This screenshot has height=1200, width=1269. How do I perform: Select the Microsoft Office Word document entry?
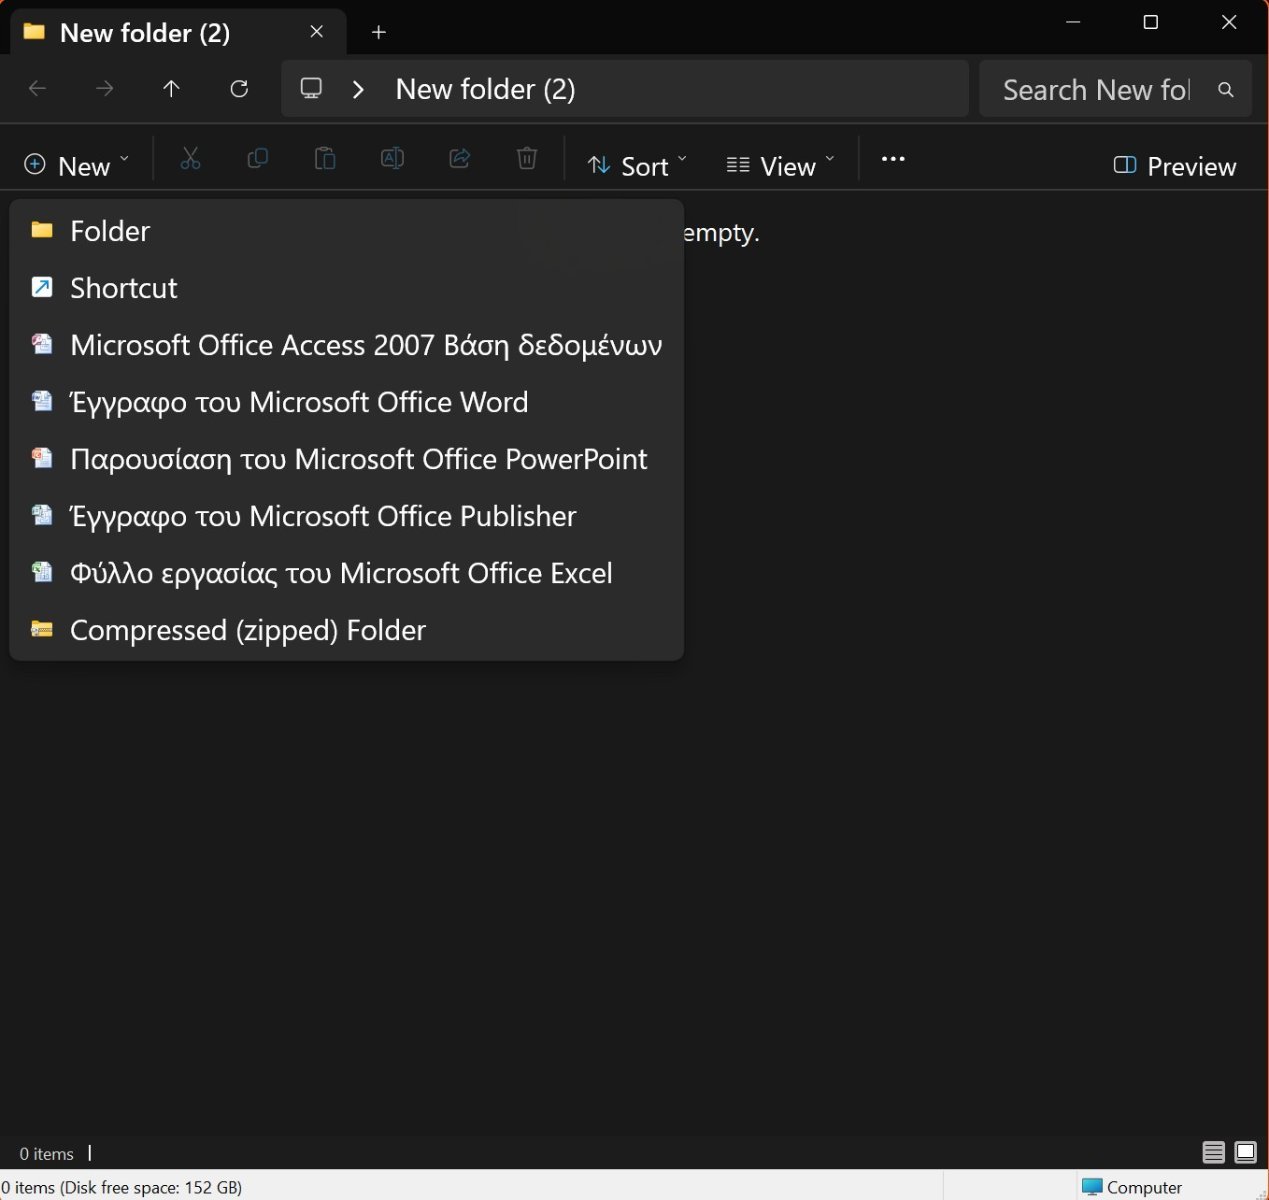346,402
